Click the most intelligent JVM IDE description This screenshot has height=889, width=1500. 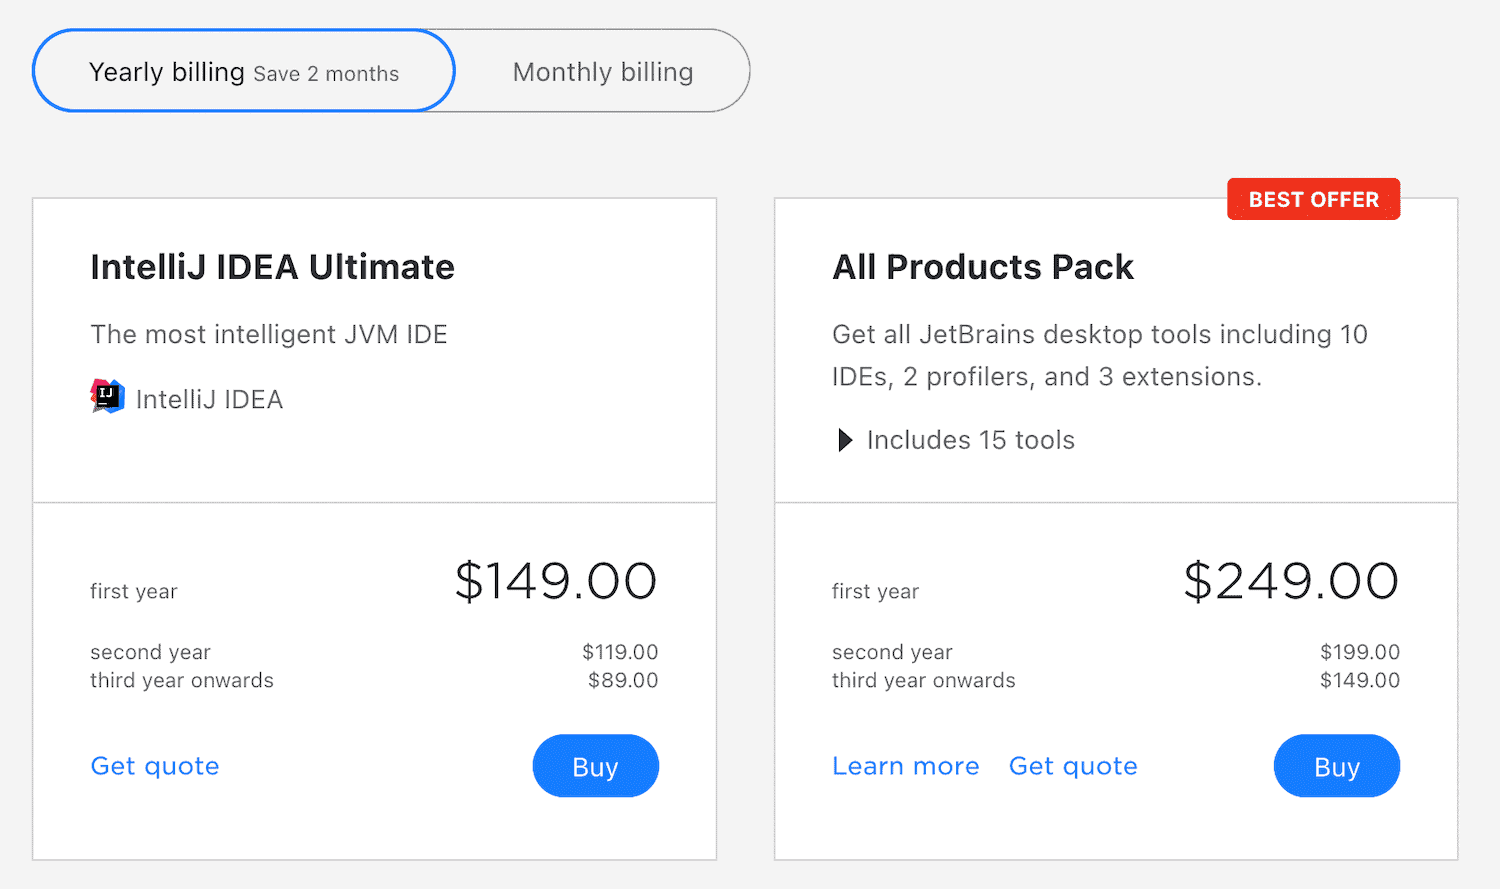tap(269, 334)
